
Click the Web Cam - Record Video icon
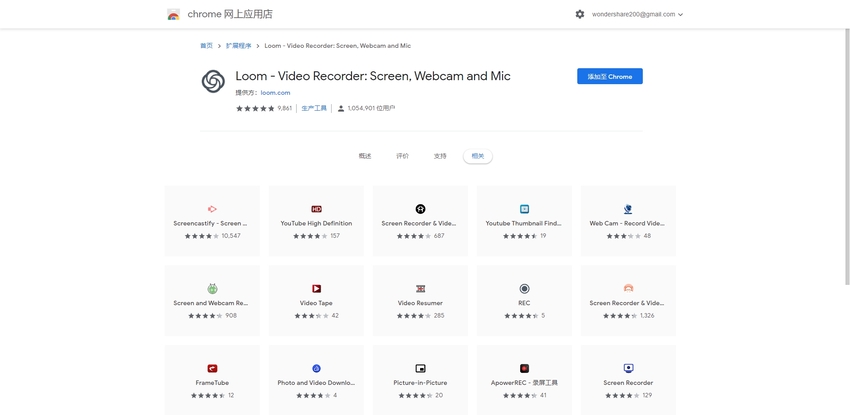tap(628, 209)
